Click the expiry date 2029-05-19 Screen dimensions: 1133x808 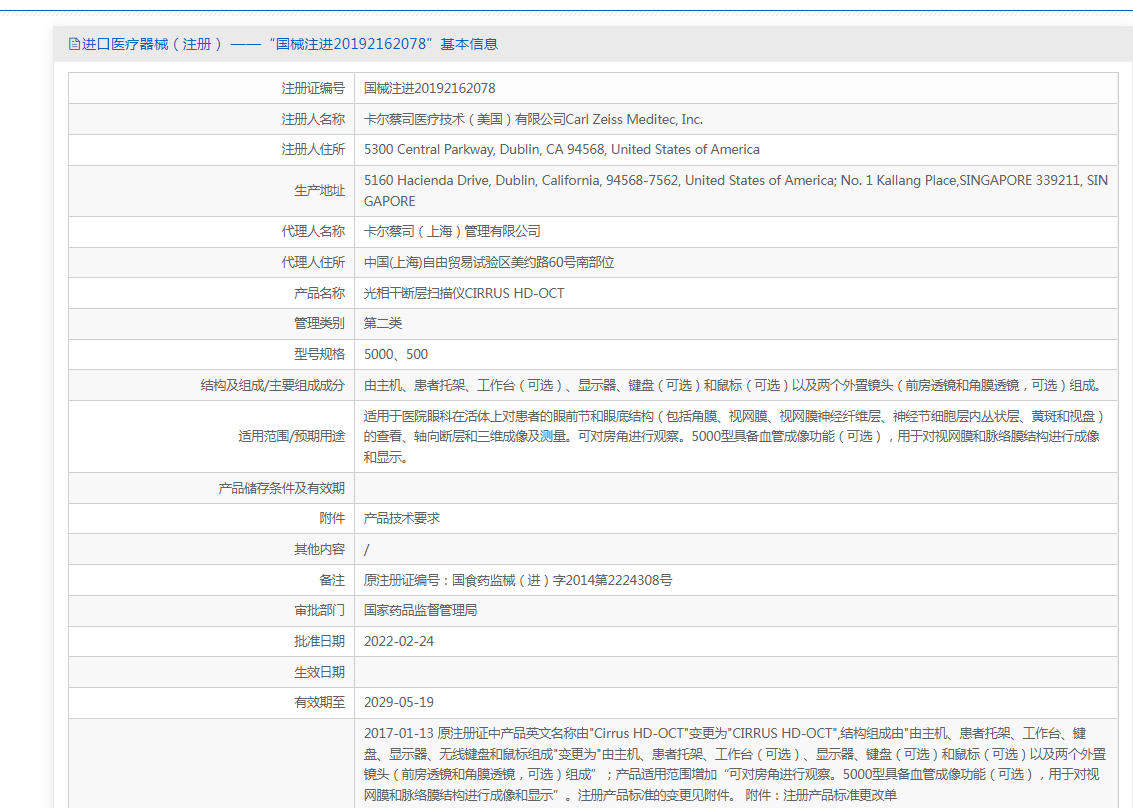click(x=399, y=702)
